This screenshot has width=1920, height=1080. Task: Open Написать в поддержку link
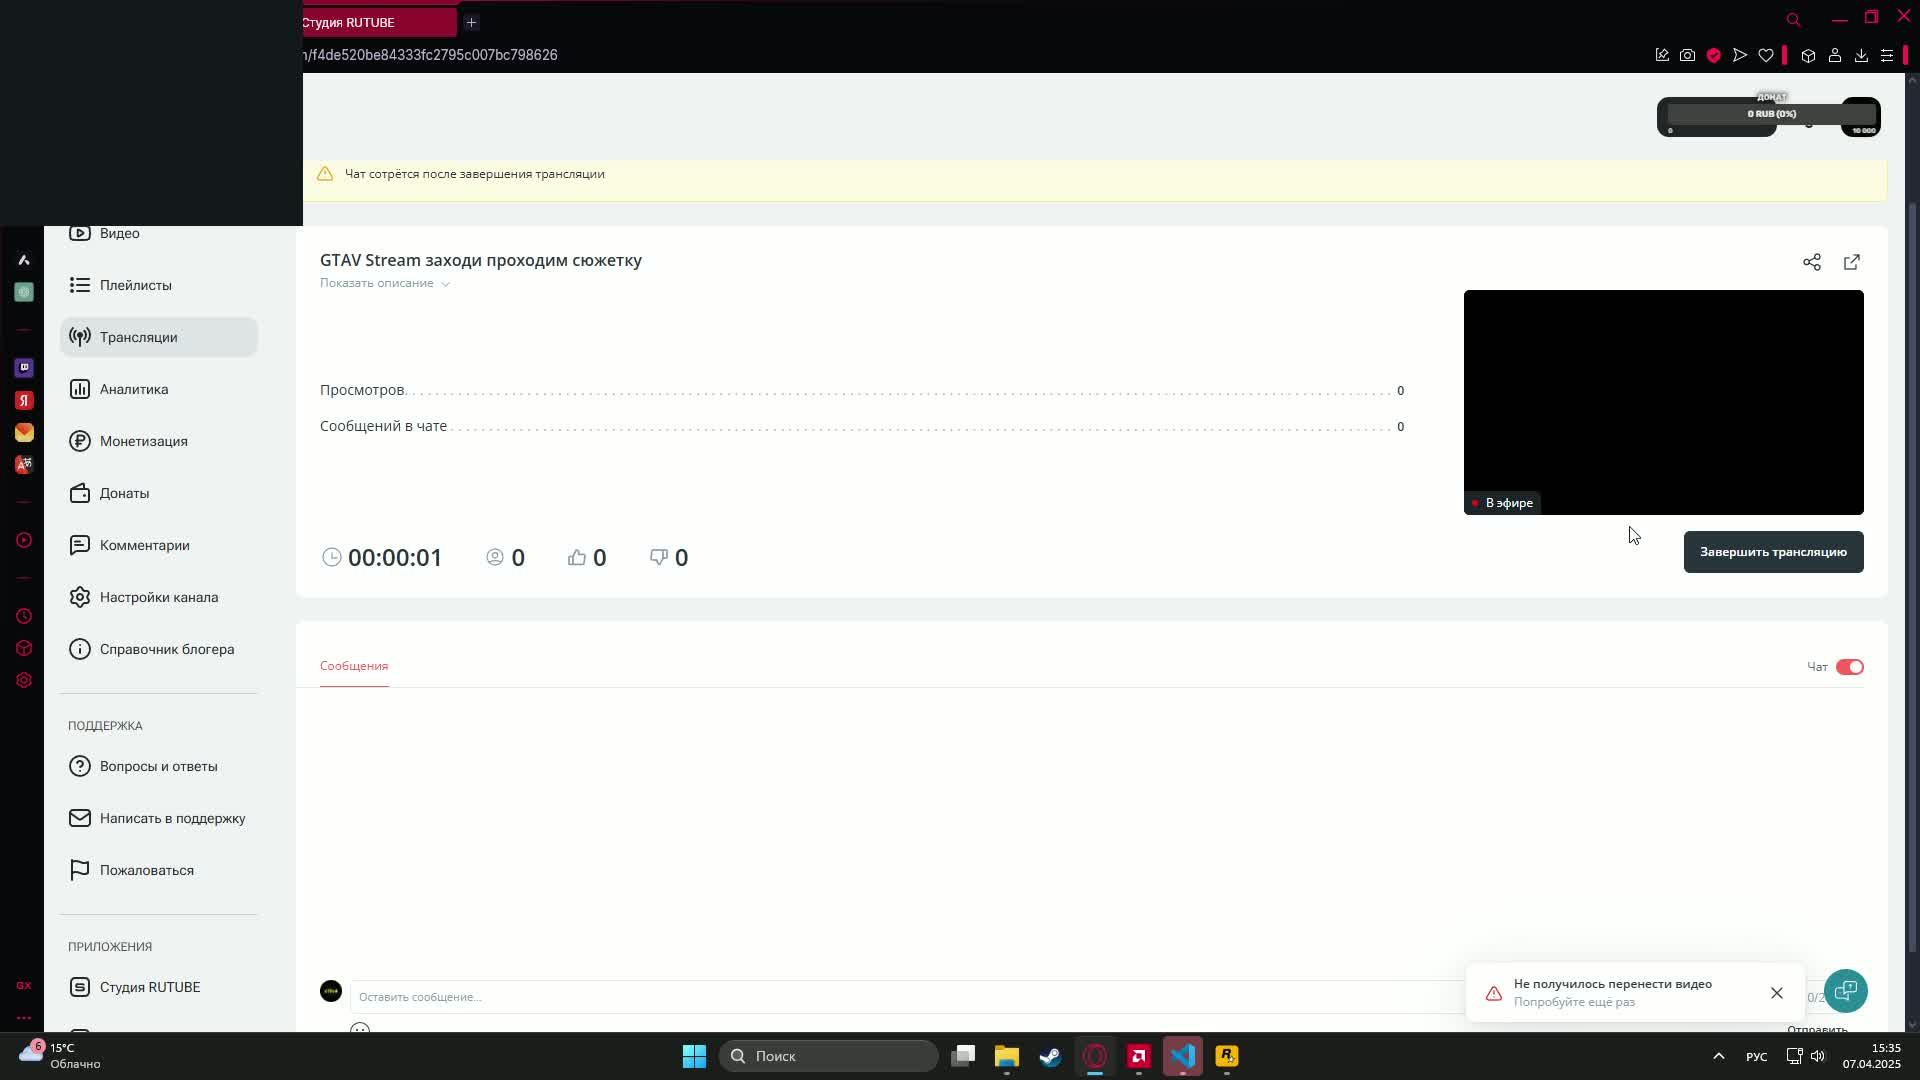[x=172, y=818]
